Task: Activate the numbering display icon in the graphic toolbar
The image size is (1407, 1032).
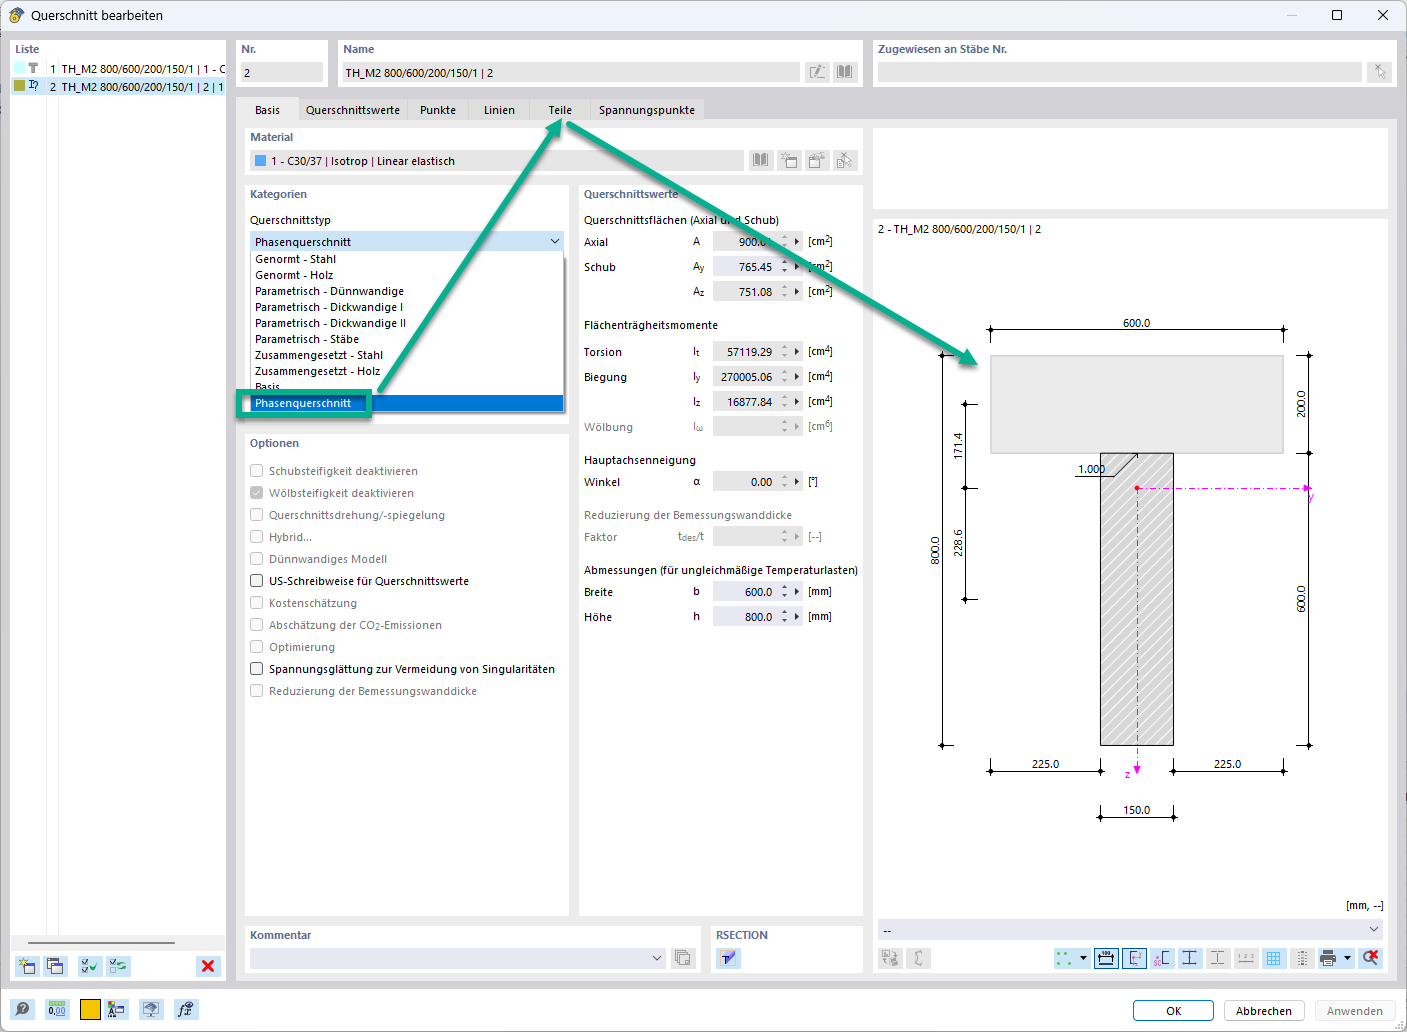Action: coord(1245,957)
